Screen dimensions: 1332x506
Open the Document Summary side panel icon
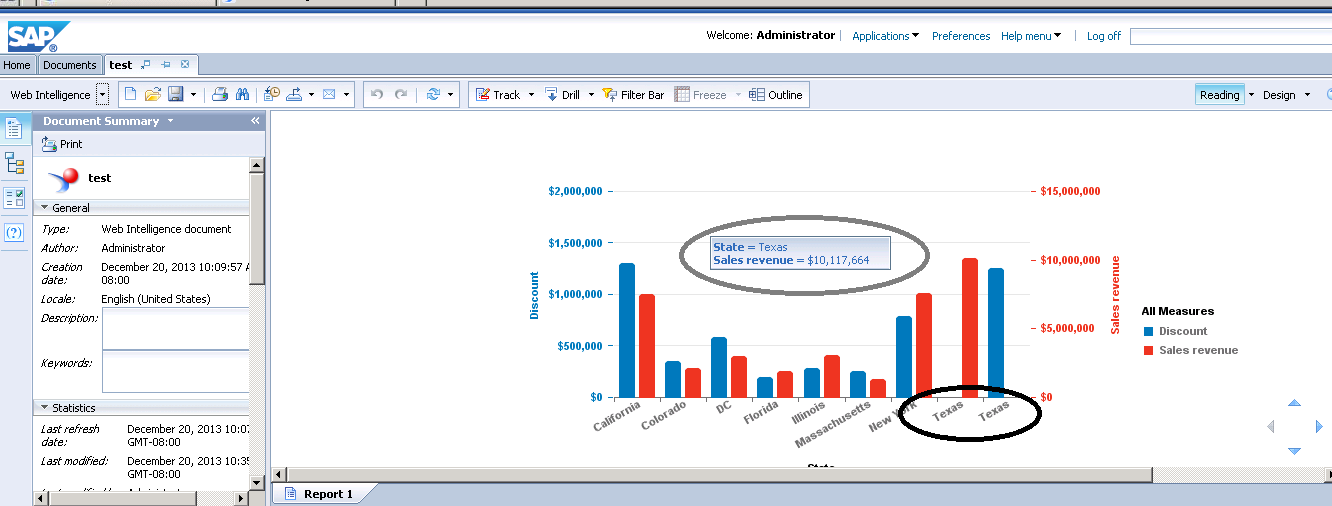[14, 128]
